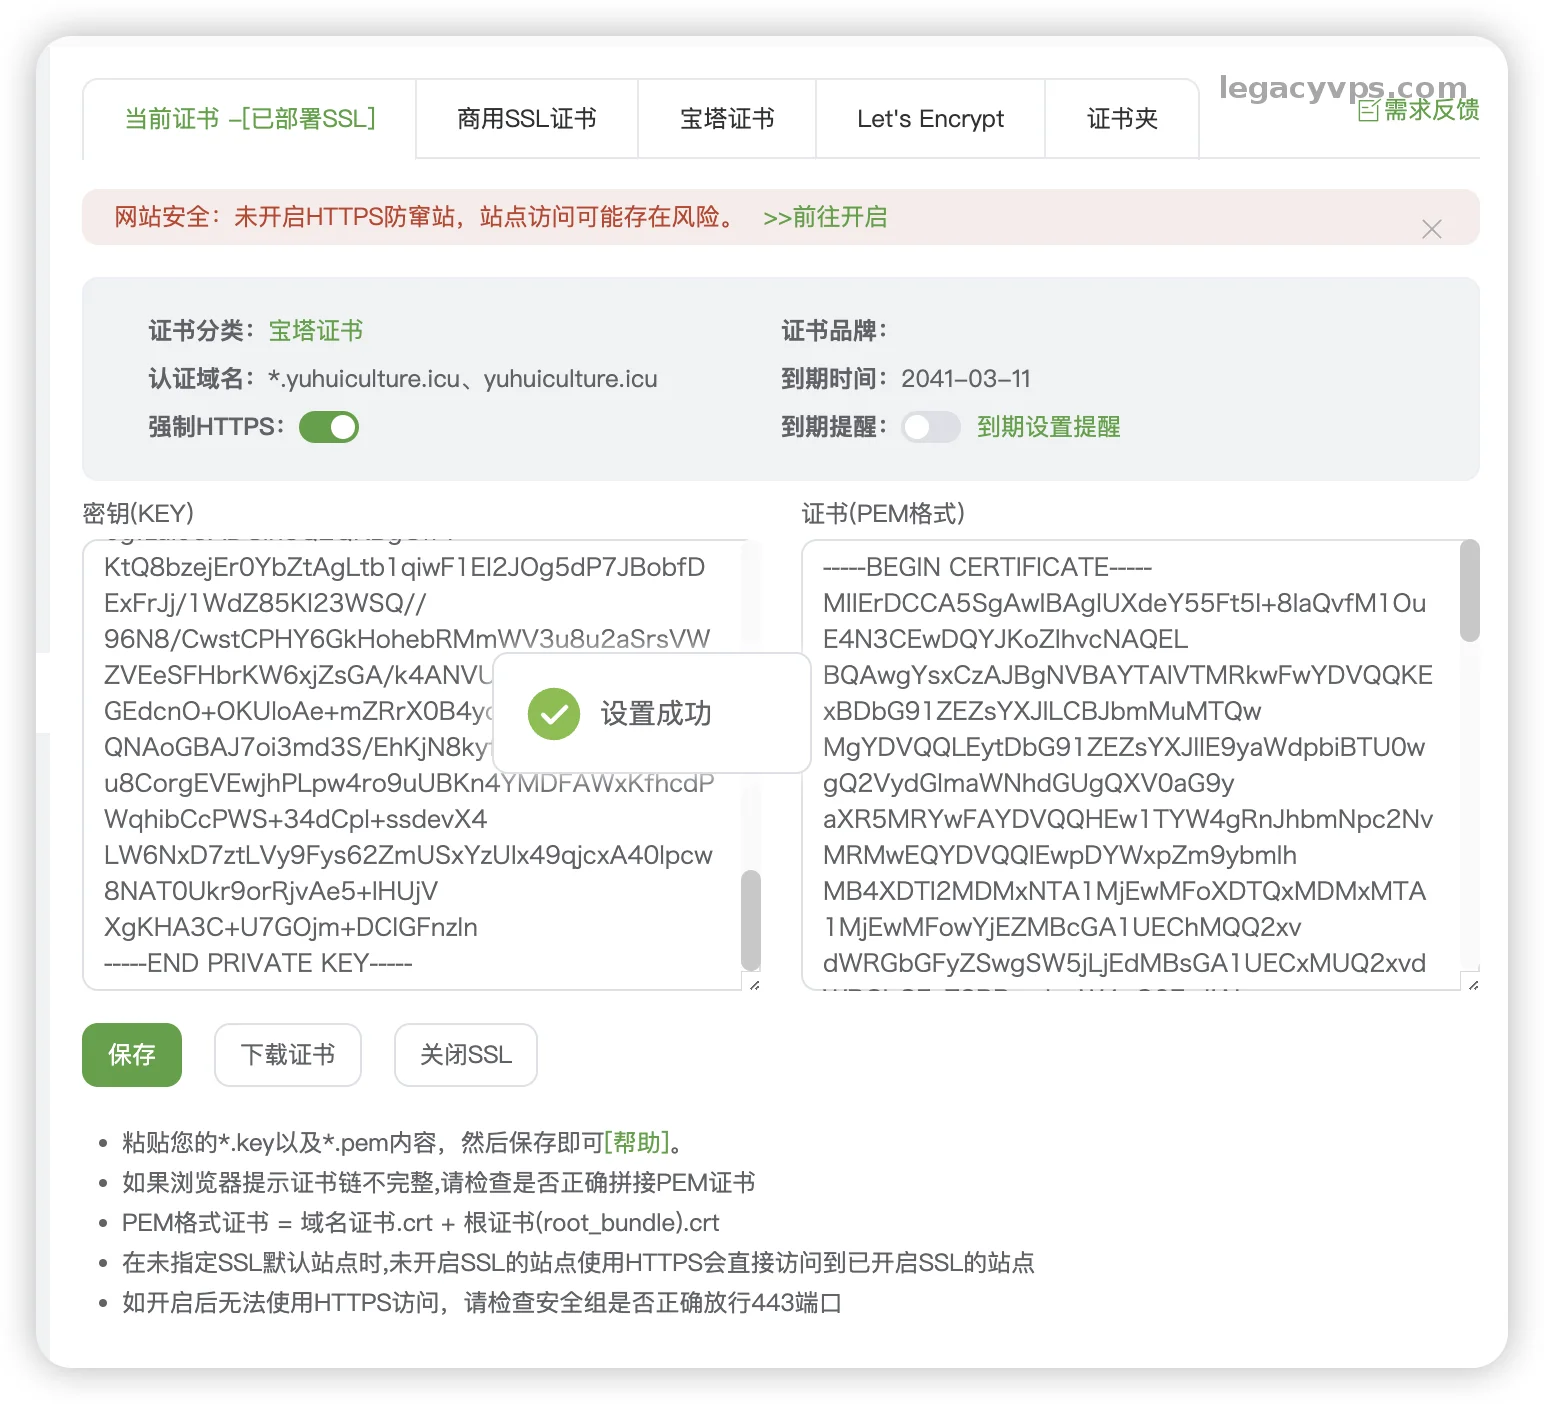The image size is (1544, 1404).
Task: Open the 宝塔证书 tab
Action: pyautogui.click(x=727, y=119)
